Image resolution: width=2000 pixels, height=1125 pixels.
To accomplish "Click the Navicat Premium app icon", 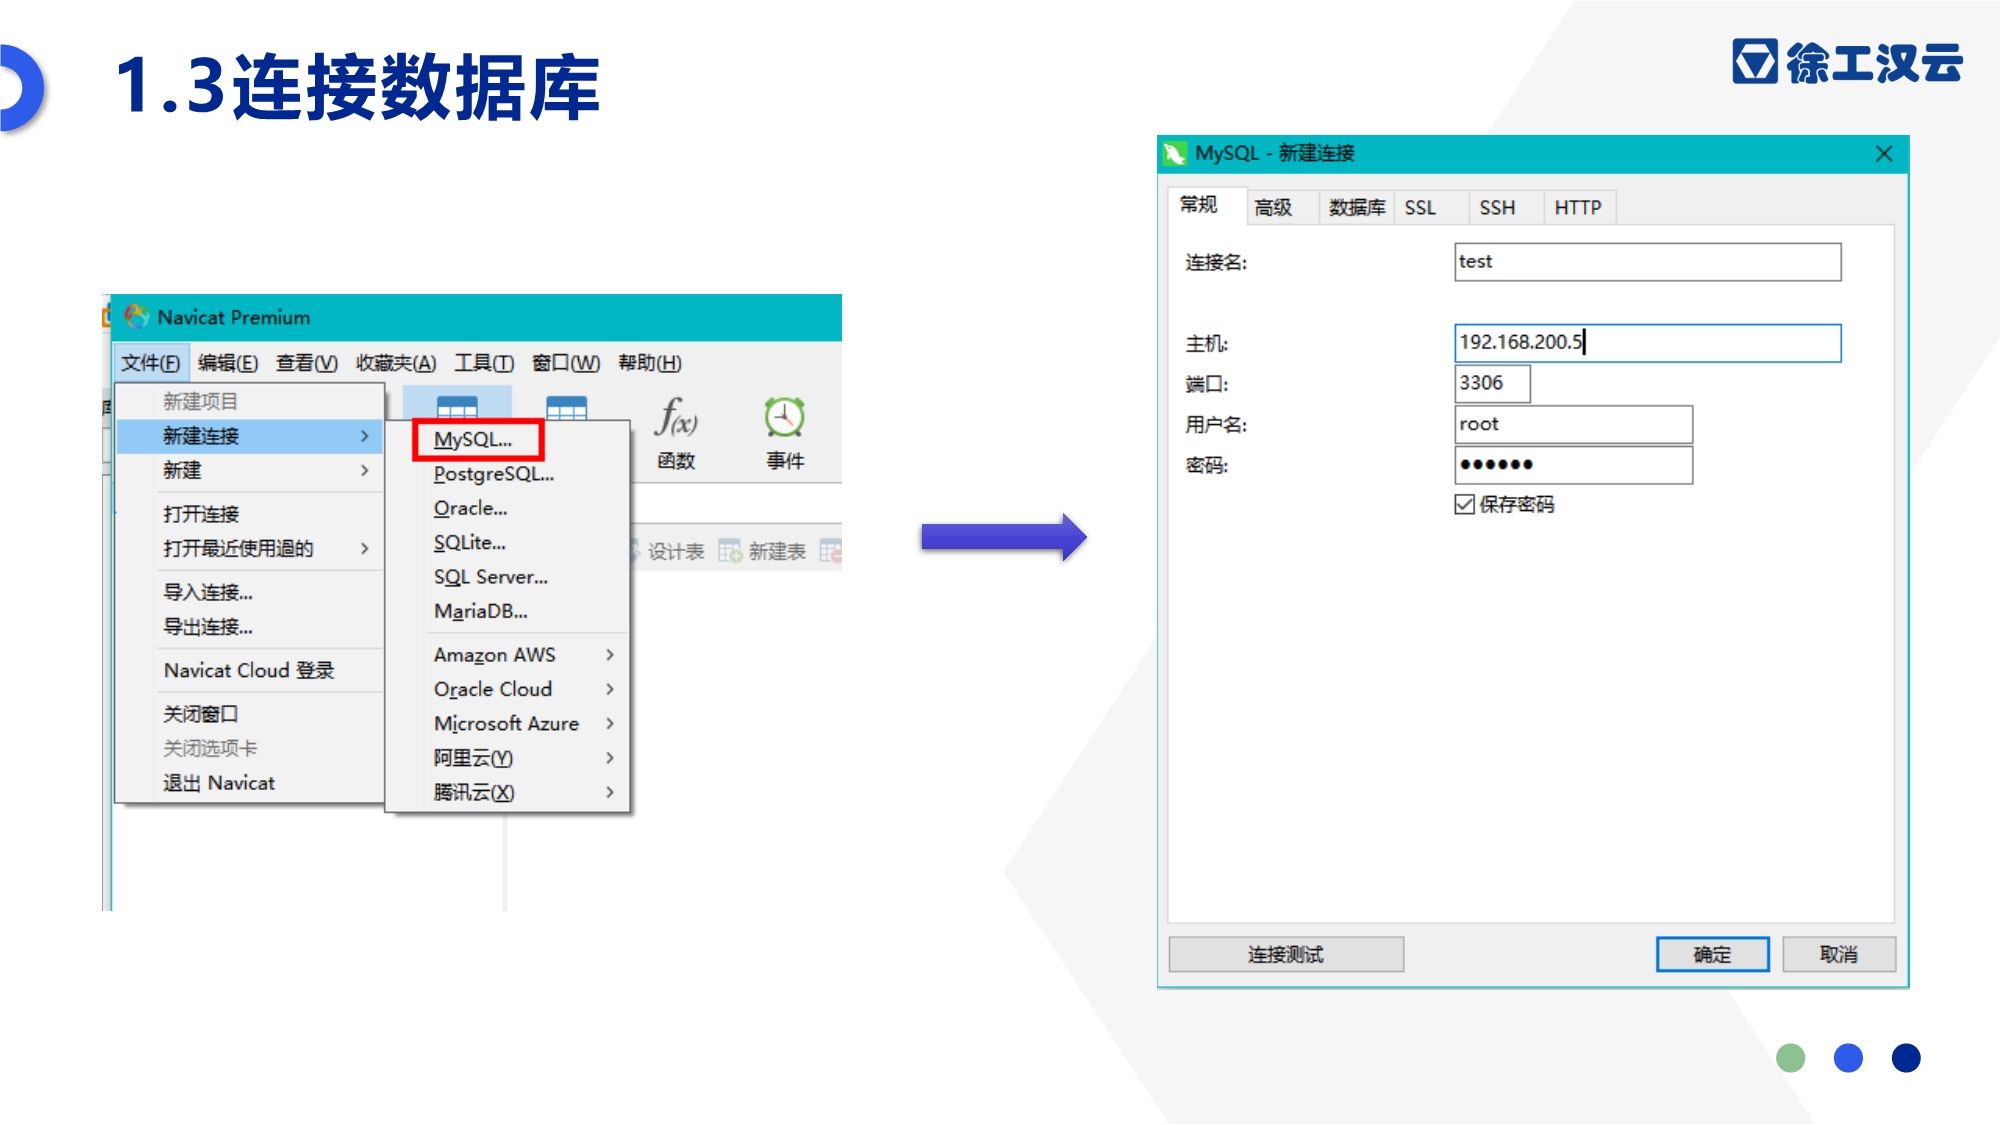I will tap(136, 317).
